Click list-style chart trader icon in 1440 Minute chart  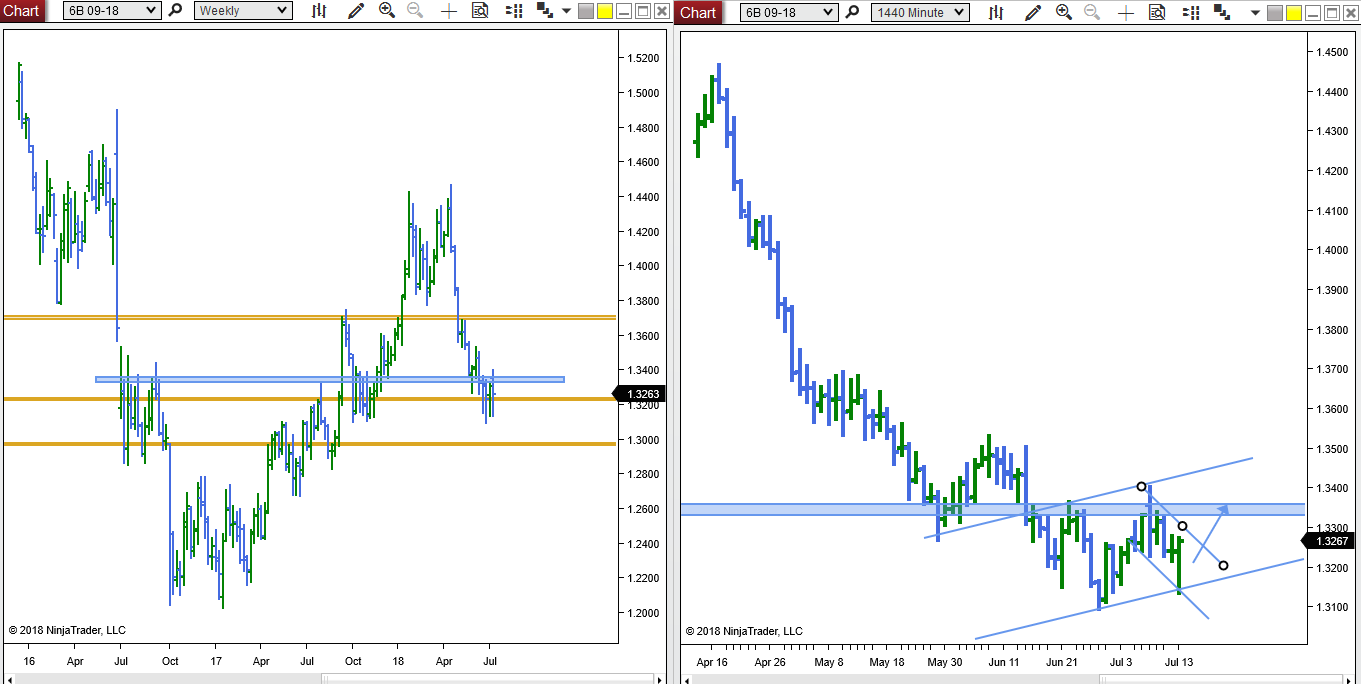(x=1190, y=12)
